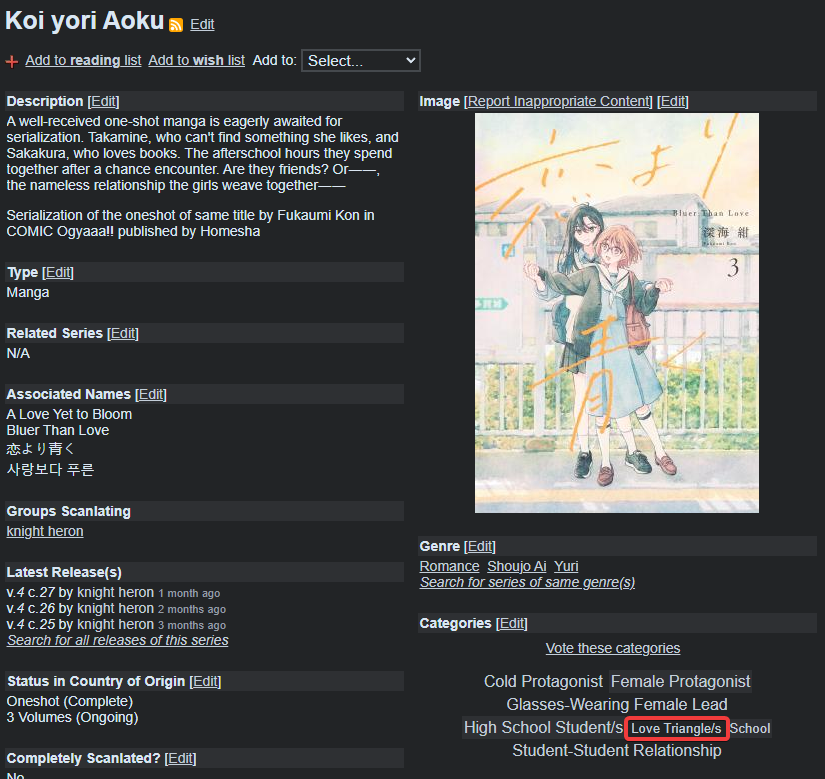Edit the Image section
Image resolution: width=825 pixels, height=779 pixels.
pos(672,101)
